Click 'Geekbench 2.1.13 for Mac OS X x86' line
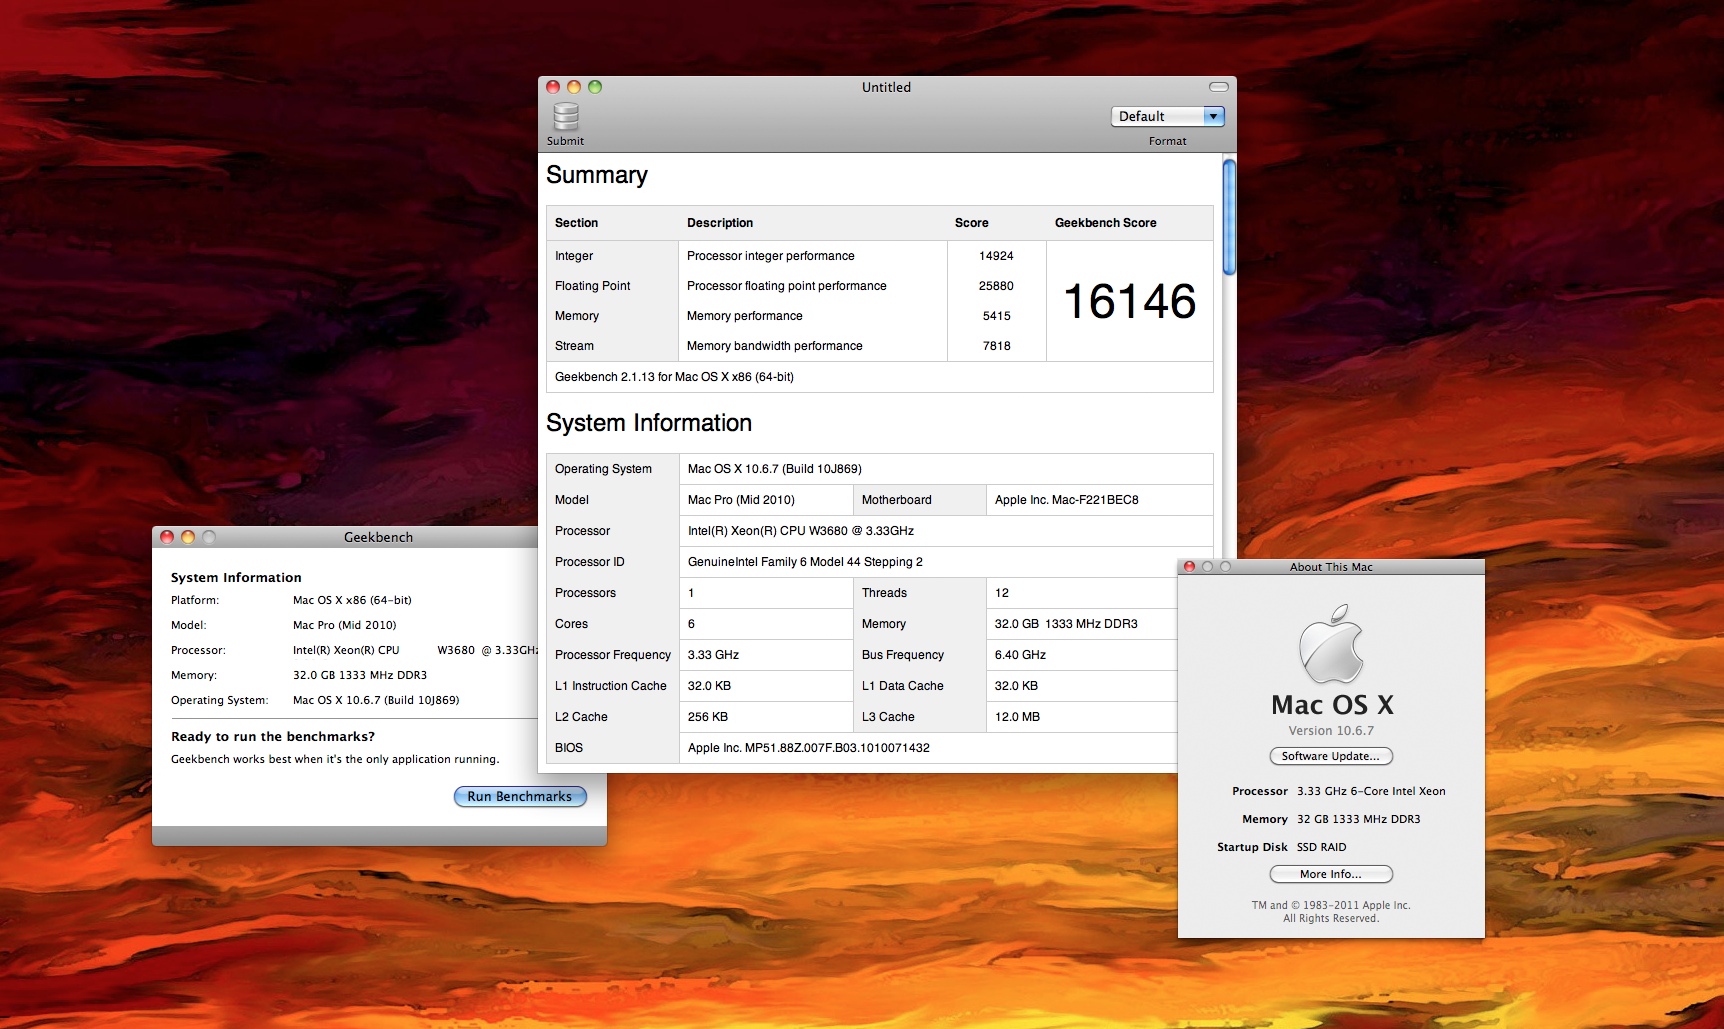This screenshot has width=1724, height=1029. (x=674, y=377)
